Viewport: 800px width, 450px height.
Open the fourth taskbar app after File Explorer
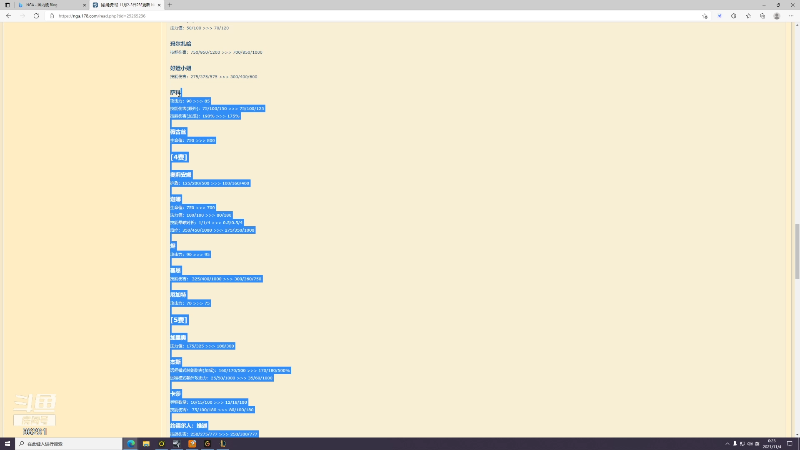[x=177, y=444]
